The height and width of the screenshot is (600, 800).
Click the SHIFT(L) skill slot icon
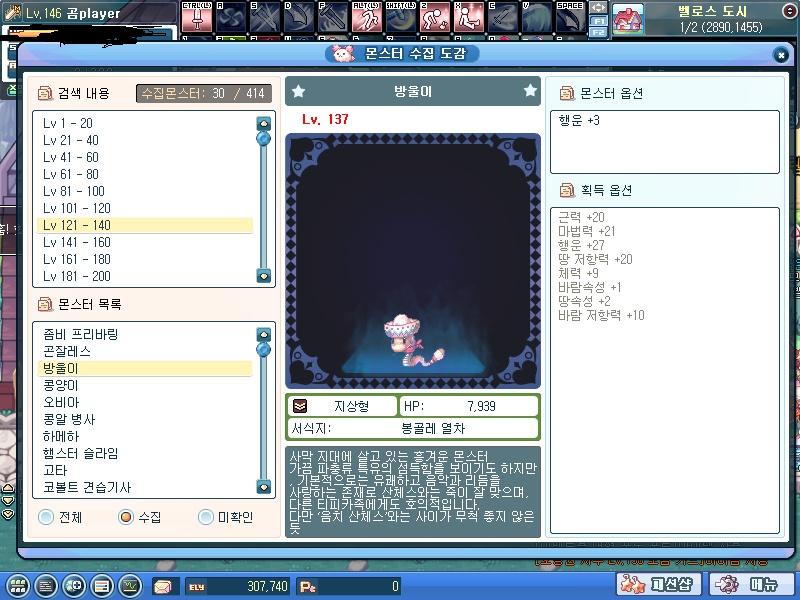click(402, 17)
